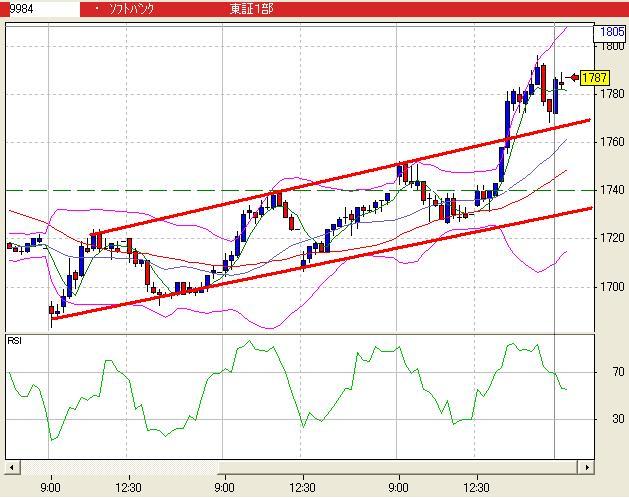629x498 pixels.
Task: Click the scrollbar right arrow button
Action: pyautogui.click(x=587, y=467)
